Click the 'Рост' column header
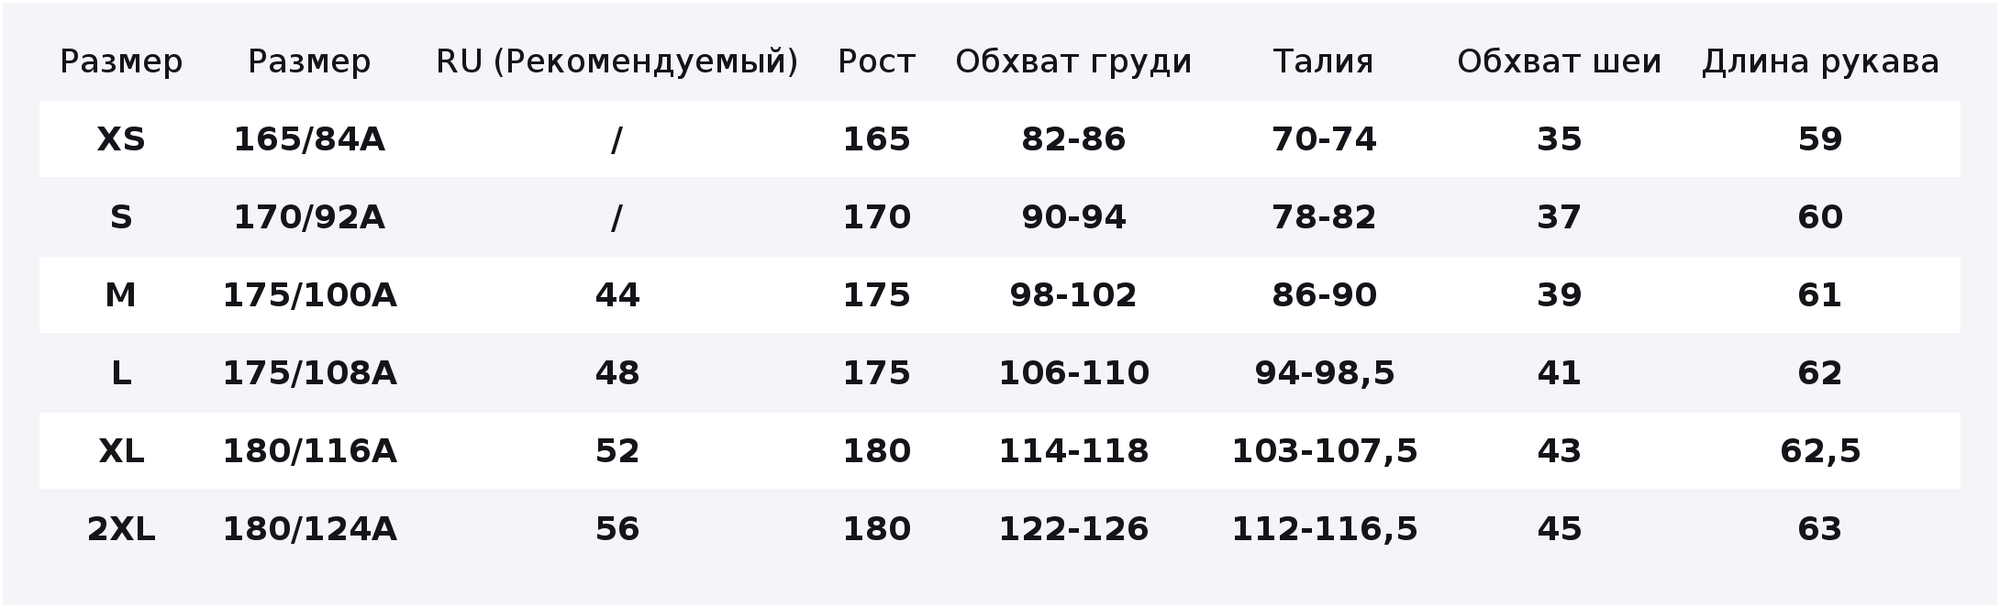This screenshot has width=2000, height=608. click(876, 62)
